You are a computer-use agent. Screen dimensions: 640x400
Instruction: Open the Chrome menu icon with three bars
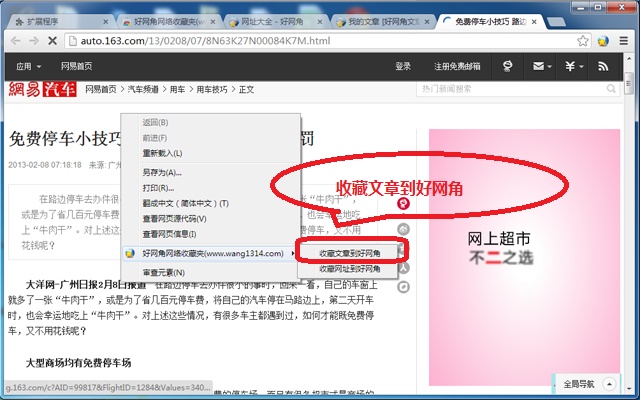(623, 41)
